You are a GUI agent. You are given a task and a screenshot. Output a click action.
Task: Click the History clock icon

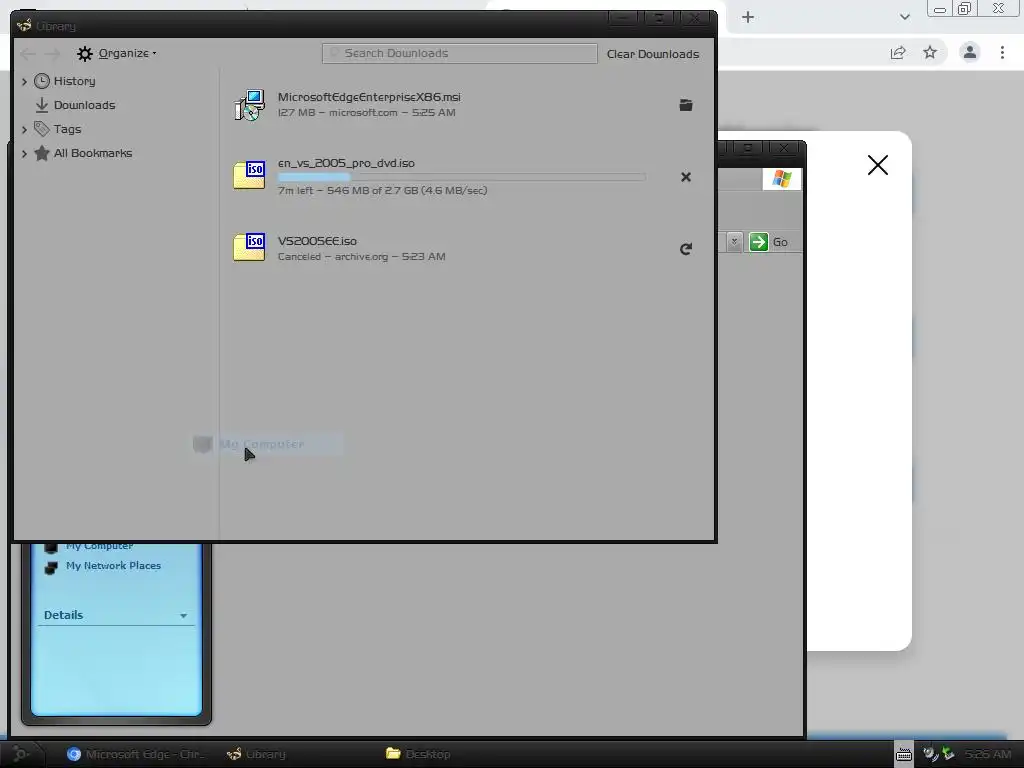pos(42,81)
